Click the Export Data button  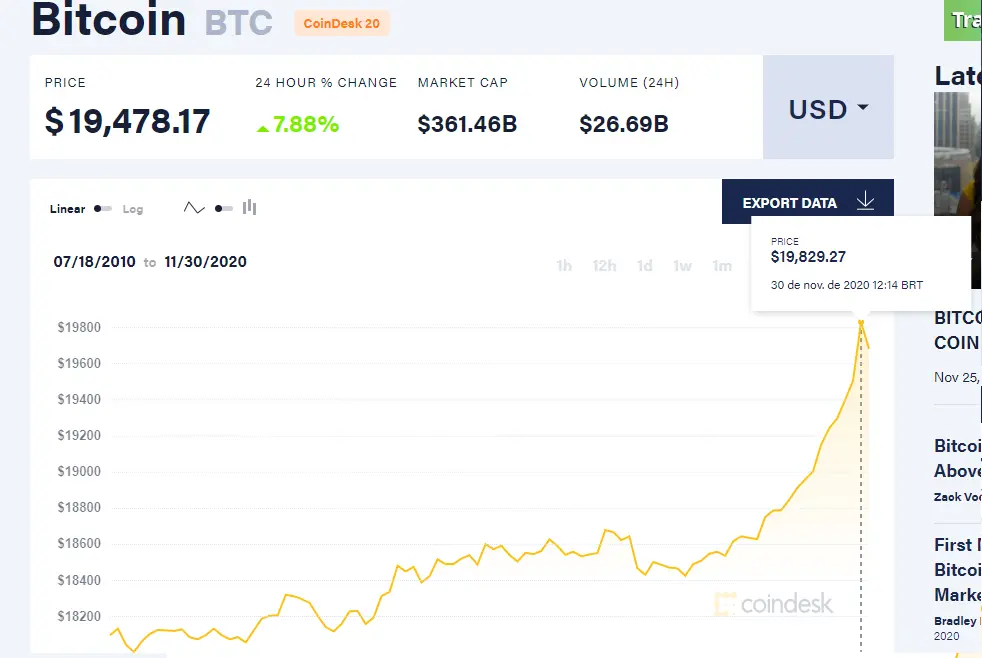tap(790, 203)
